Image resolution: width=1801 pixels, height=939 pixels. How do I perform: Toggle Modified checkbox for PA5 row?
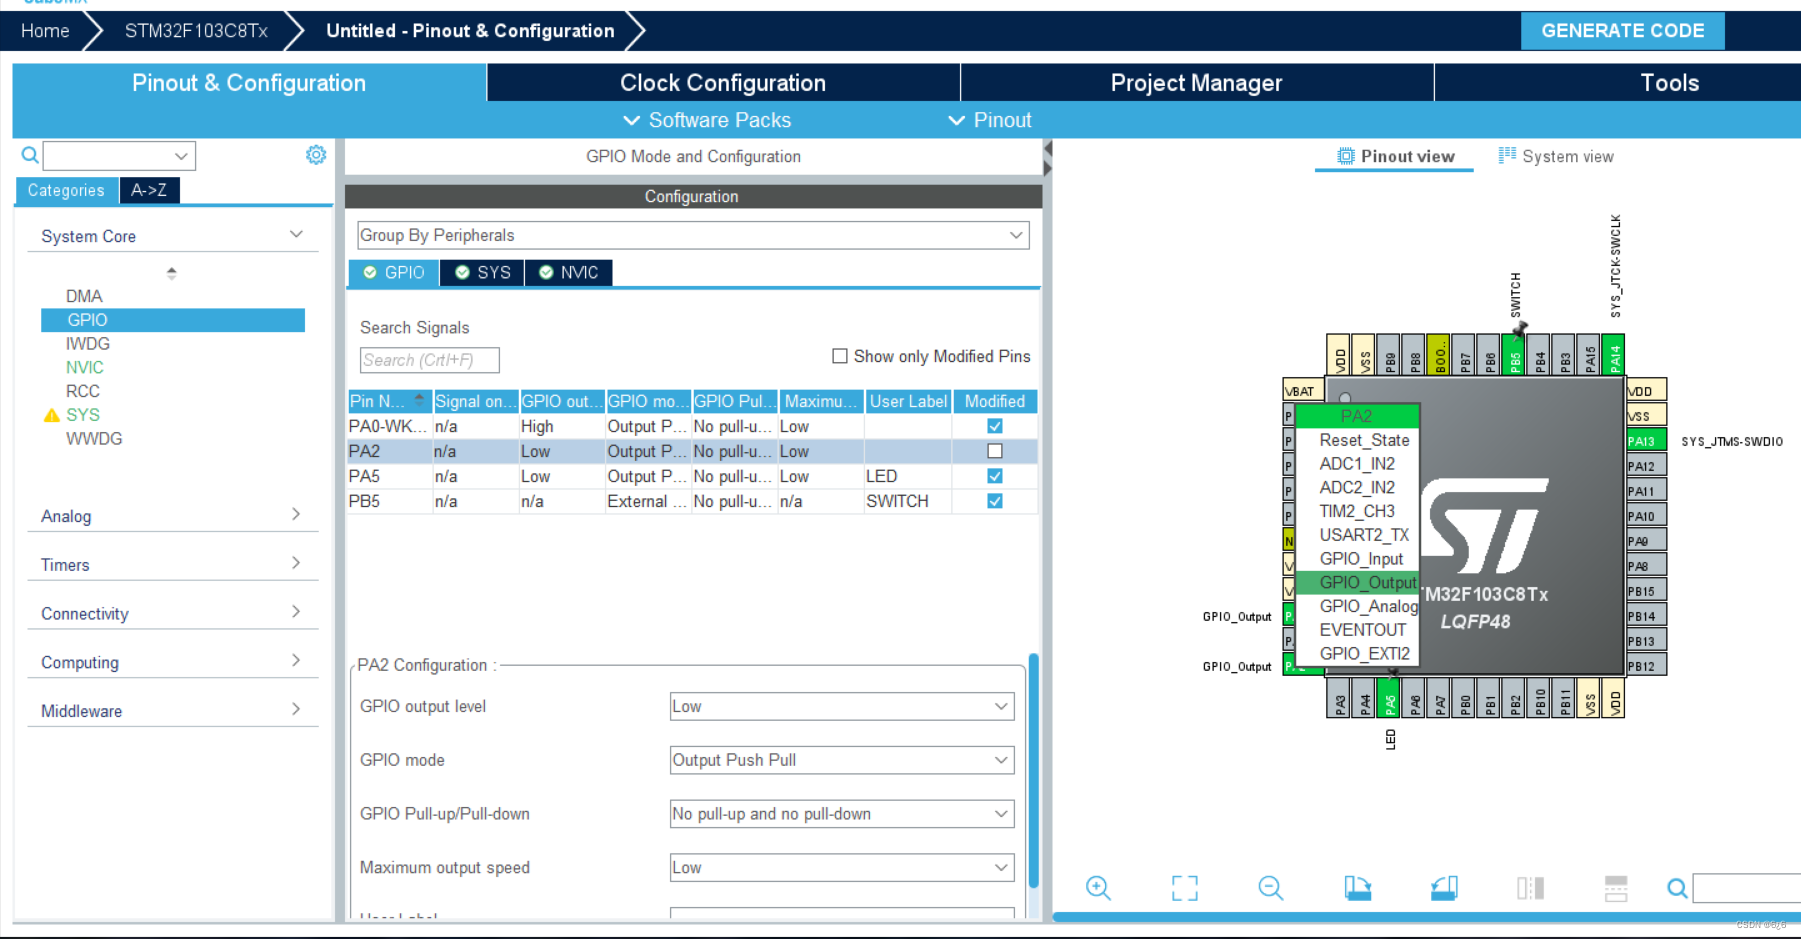[x=995, y=476]
